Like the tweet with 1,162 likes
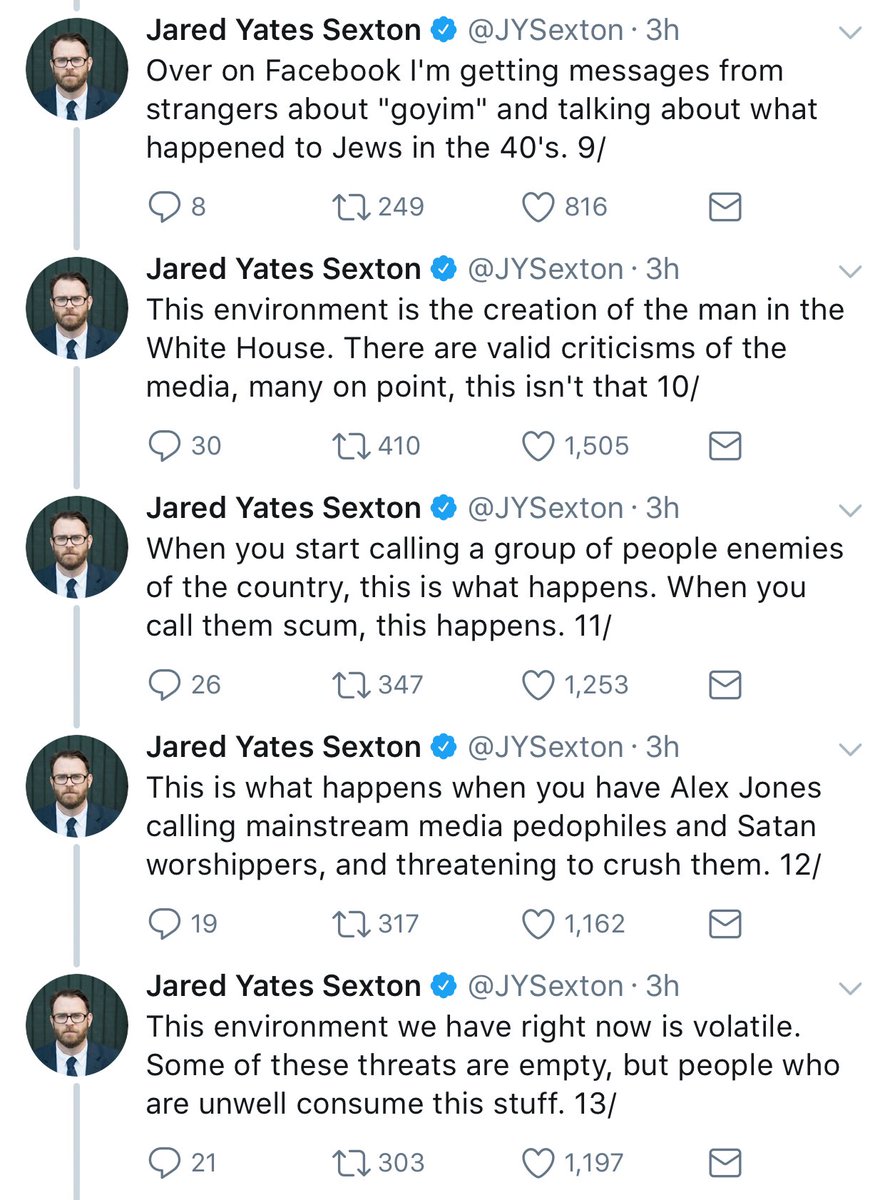 coord(539,924)
